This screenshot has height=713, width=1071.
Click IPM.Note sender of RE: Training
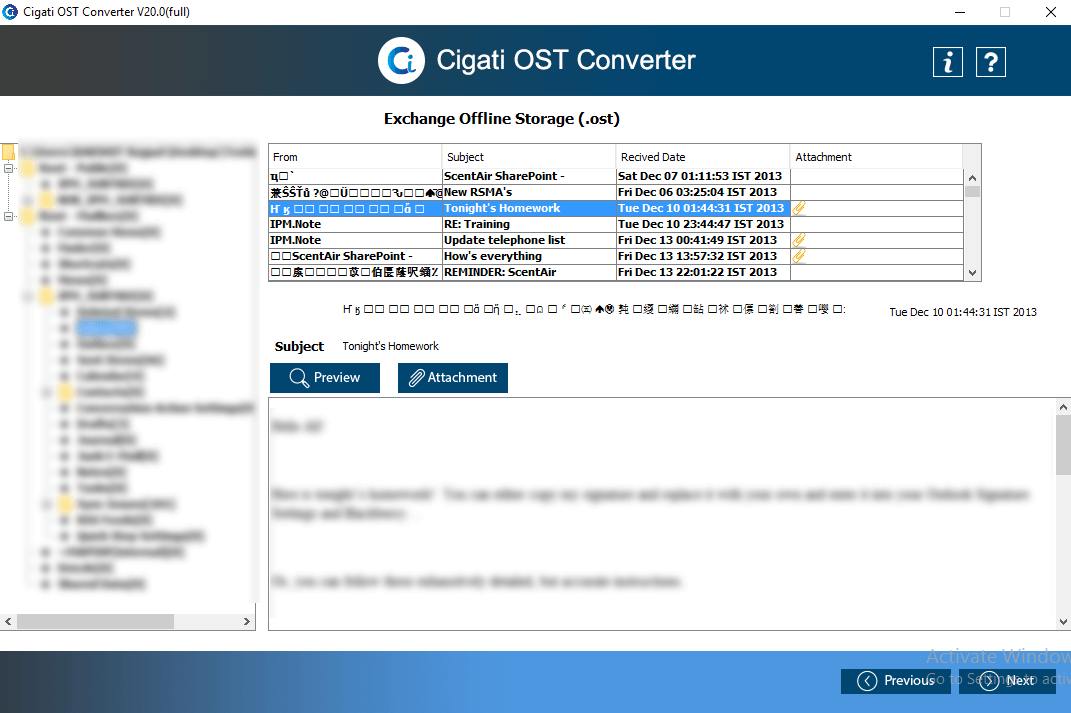pos(295,224)
